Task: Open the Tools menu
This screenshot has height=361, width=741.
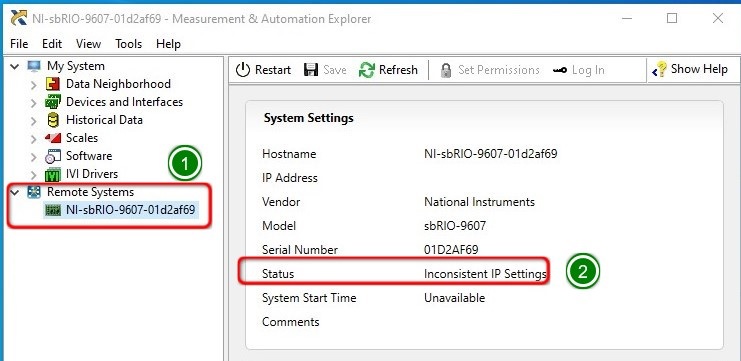Action: pyautogui.click(x=129, y=44)
